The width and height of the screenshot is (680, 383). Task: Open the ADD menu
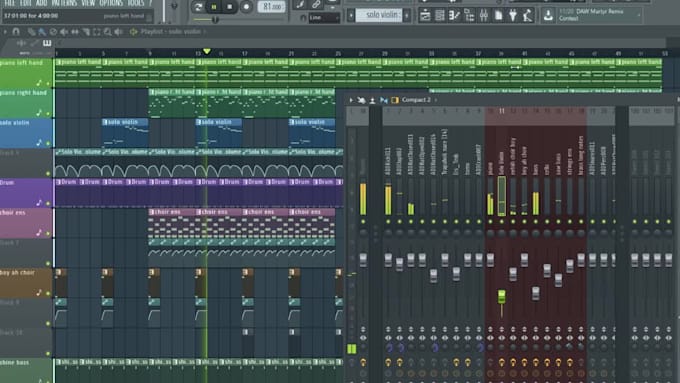coord(42,3)
